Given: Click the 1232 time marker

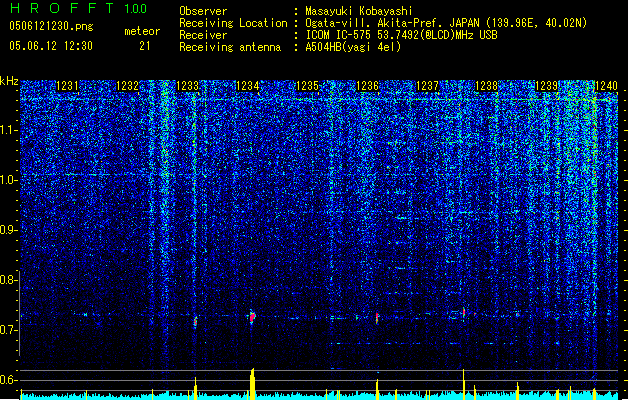Looking at the screenshot, I should 127,86.
